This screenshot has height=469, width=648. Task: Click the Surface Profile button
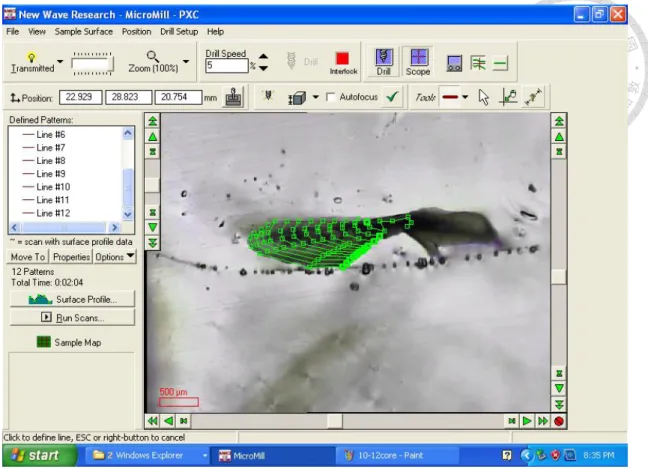[x=72, y=299]
